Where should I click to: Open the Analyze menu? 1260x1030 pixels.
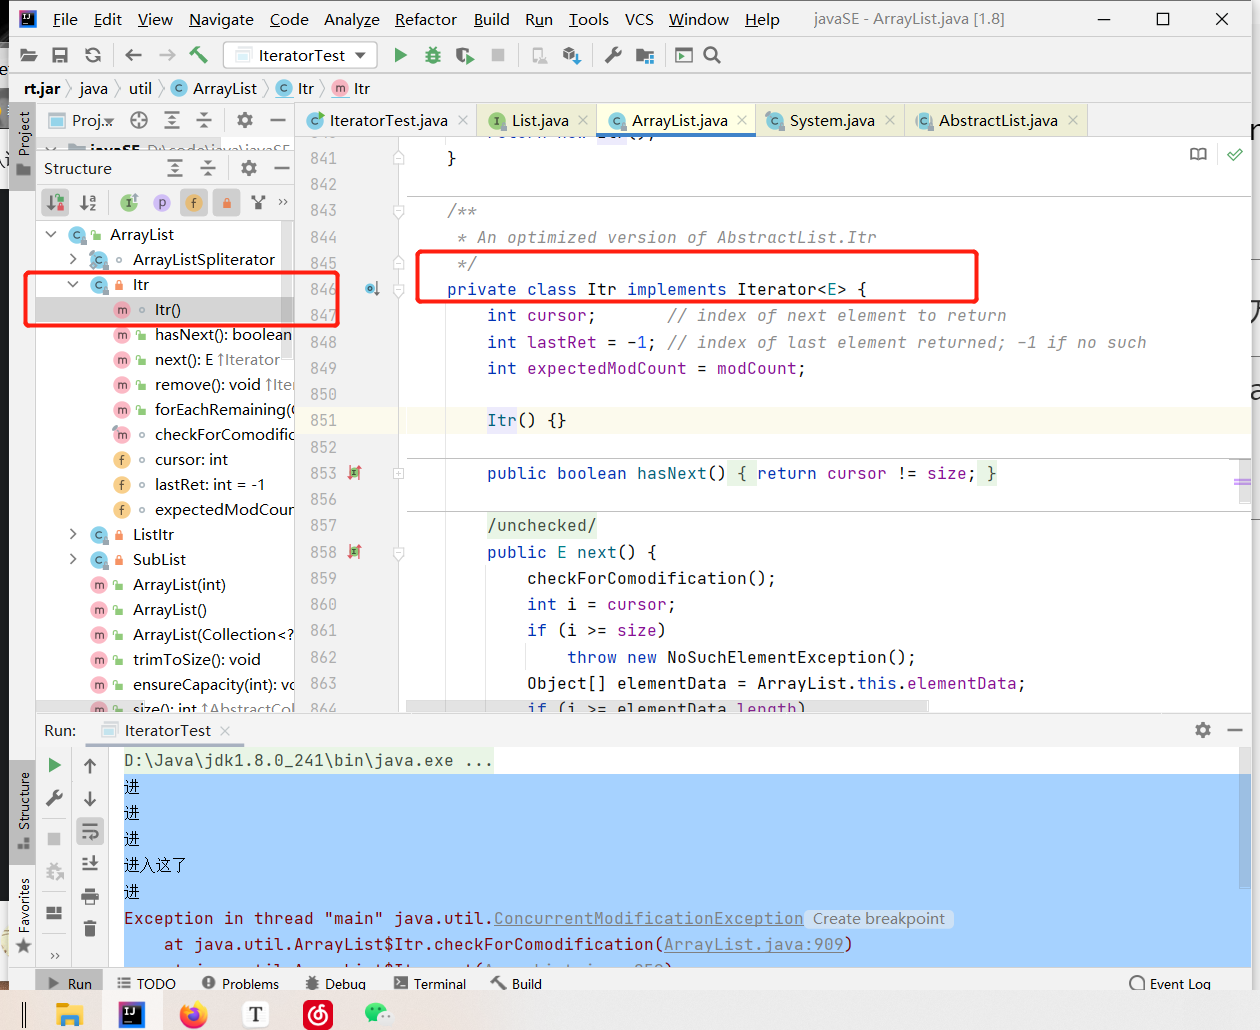pos(352,19)
